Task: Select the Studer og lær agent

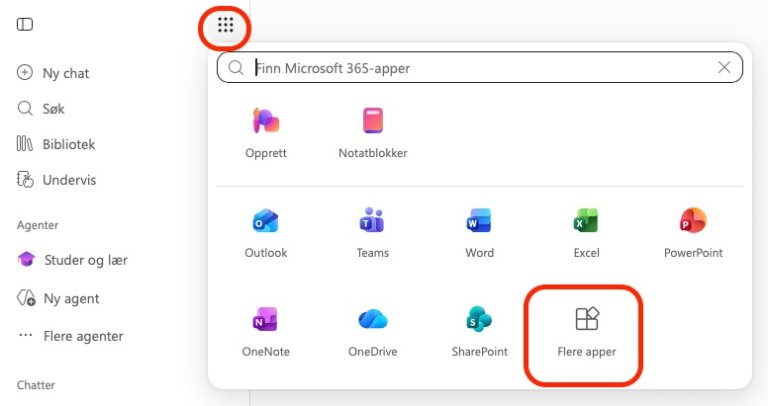Action: click(x=72, y=260)
